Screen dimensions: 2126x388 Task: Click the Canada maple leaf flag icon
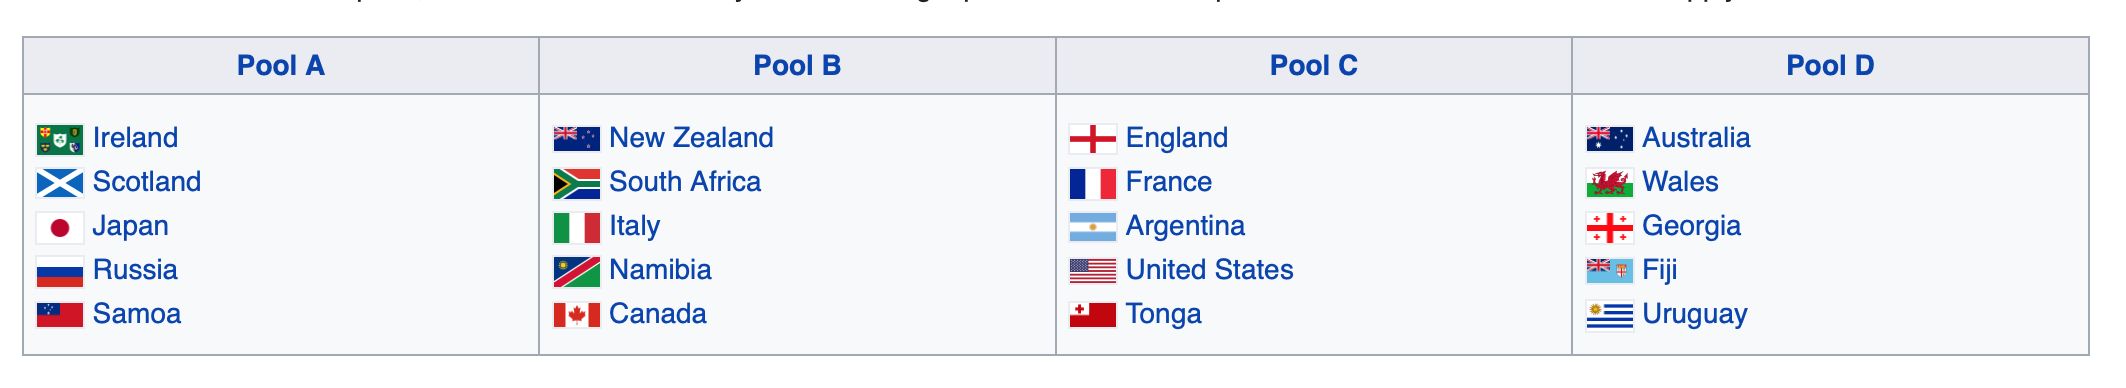[577, 315]
